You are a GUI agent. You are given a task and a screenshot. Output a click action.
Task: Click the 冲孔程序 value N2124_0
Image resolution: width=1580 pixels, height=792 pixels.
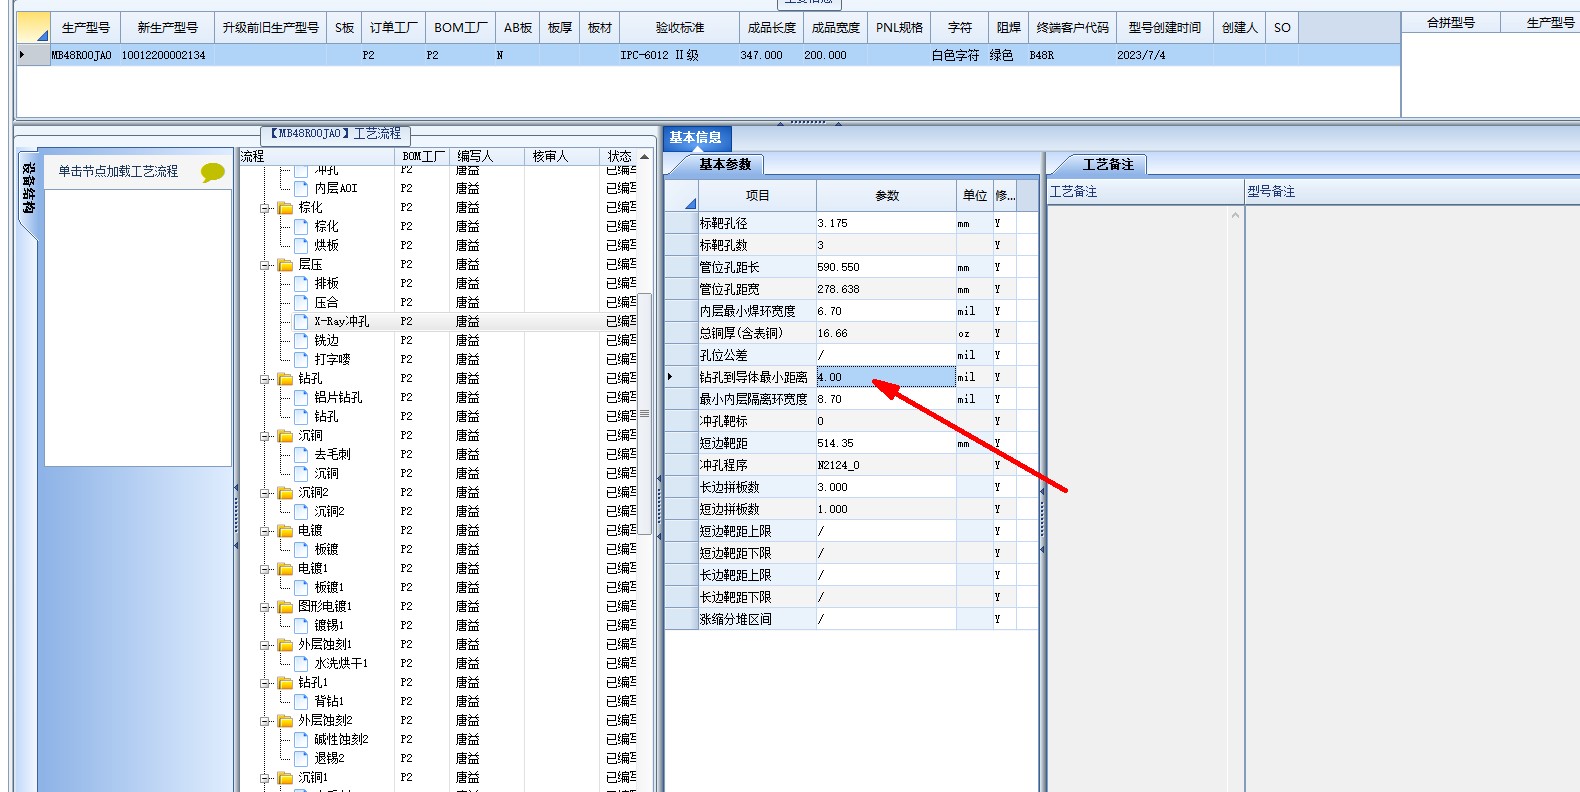click(x=886, y=465)
